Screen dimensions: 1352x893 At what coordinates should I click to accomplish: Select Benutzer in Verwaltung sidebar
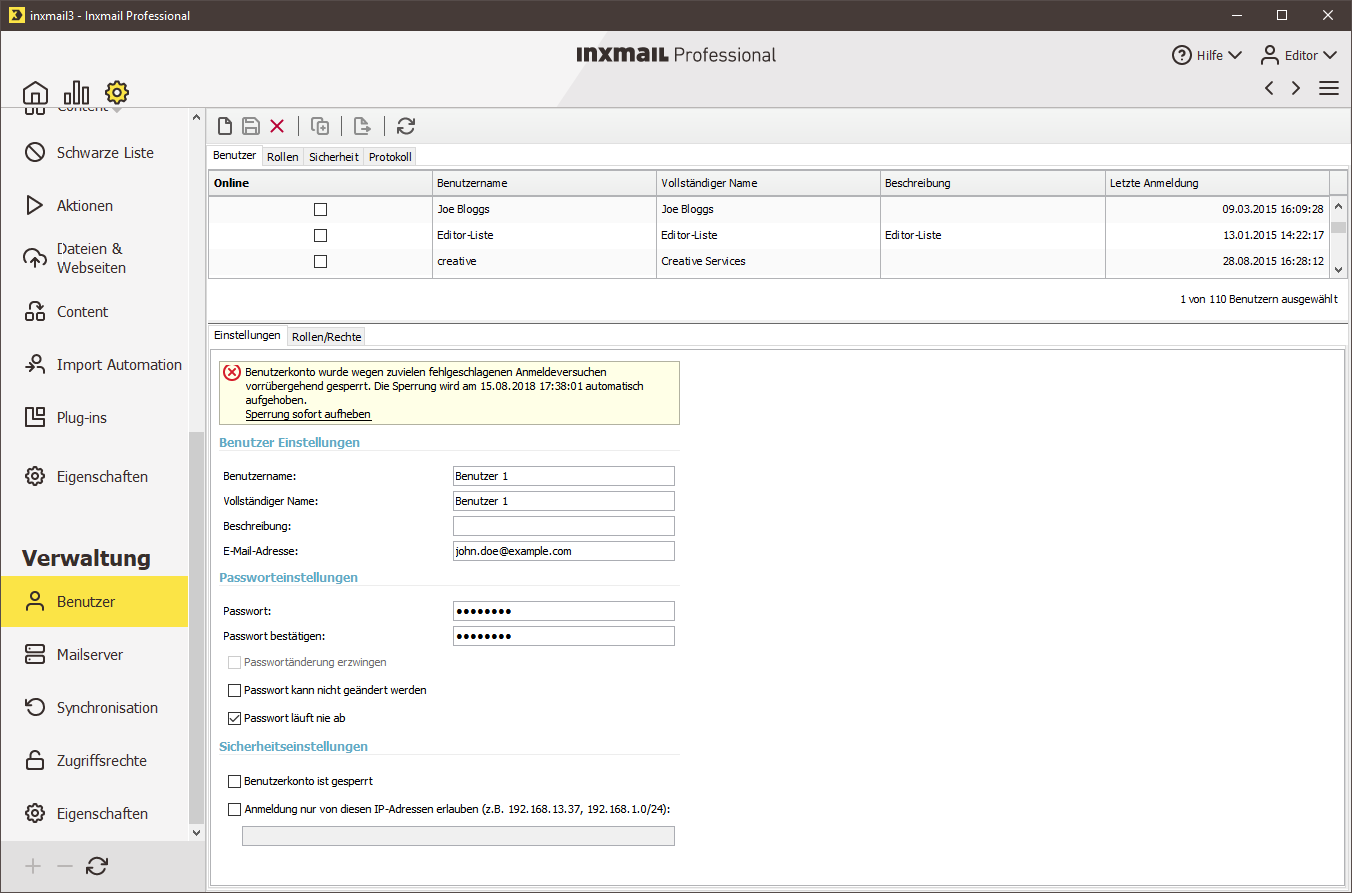pyautogui.click(x=94, y=602)
